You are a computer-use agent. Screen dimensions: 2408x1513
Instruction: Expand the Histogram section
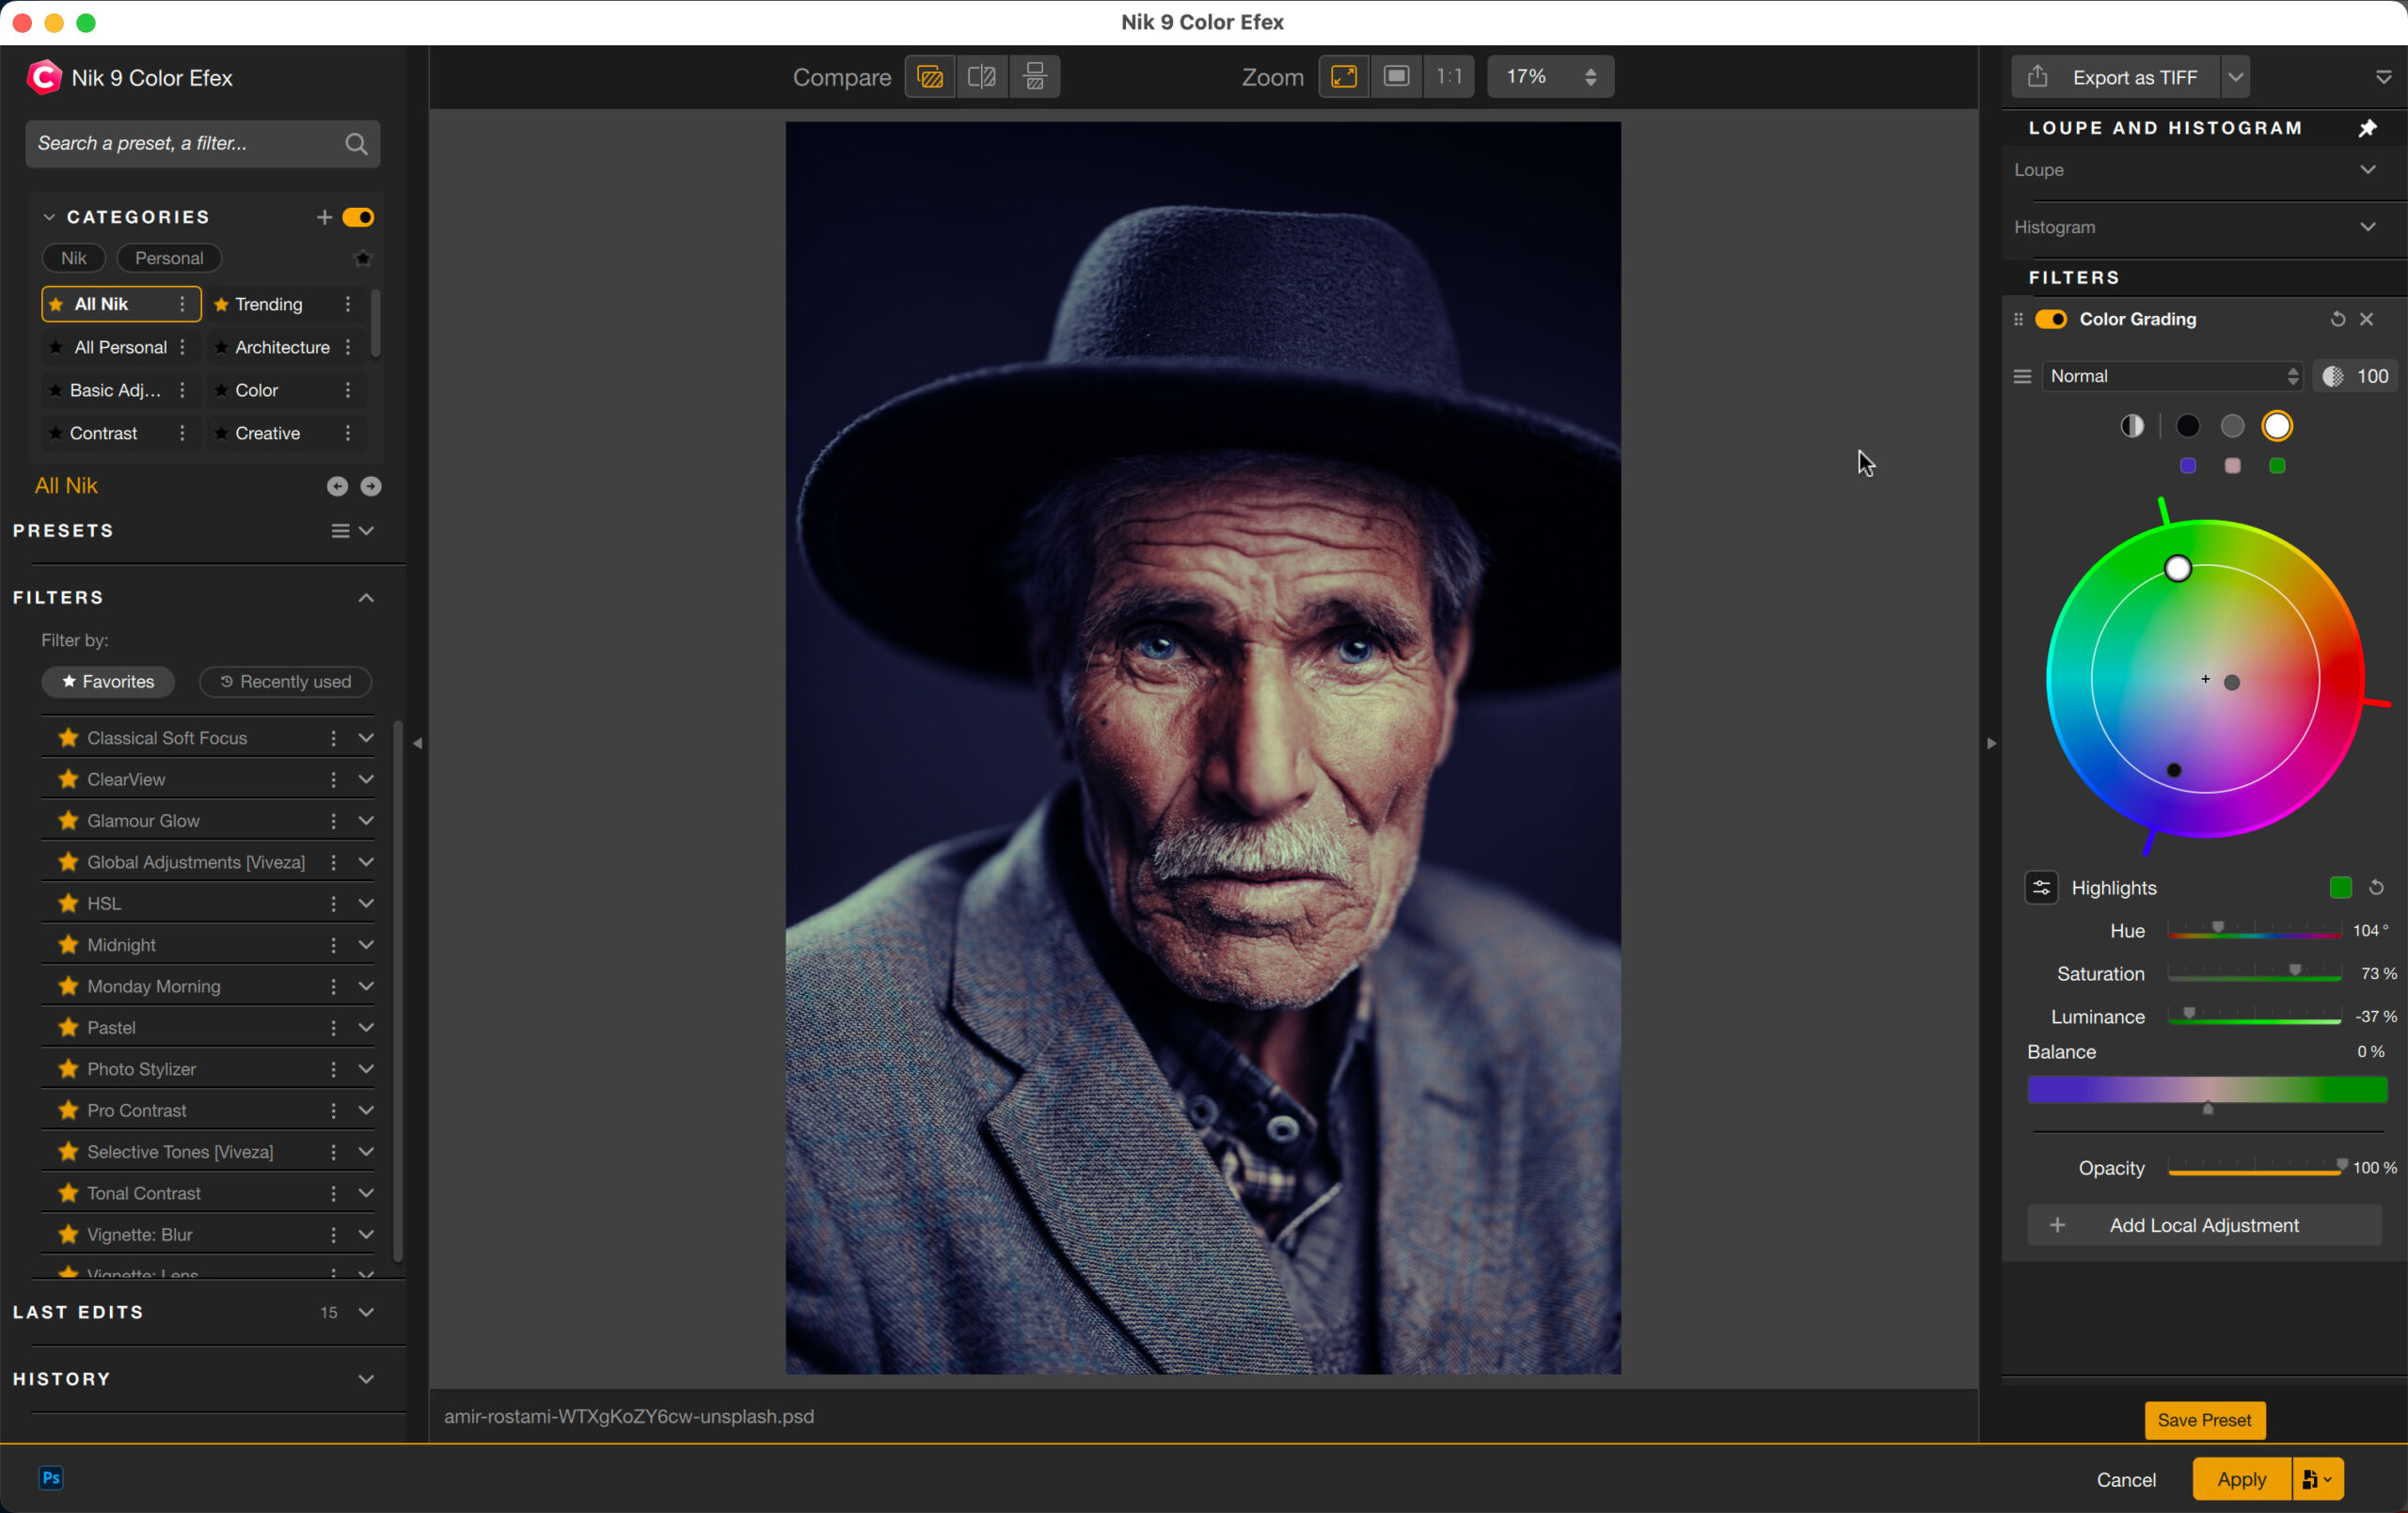[2367, 227]
